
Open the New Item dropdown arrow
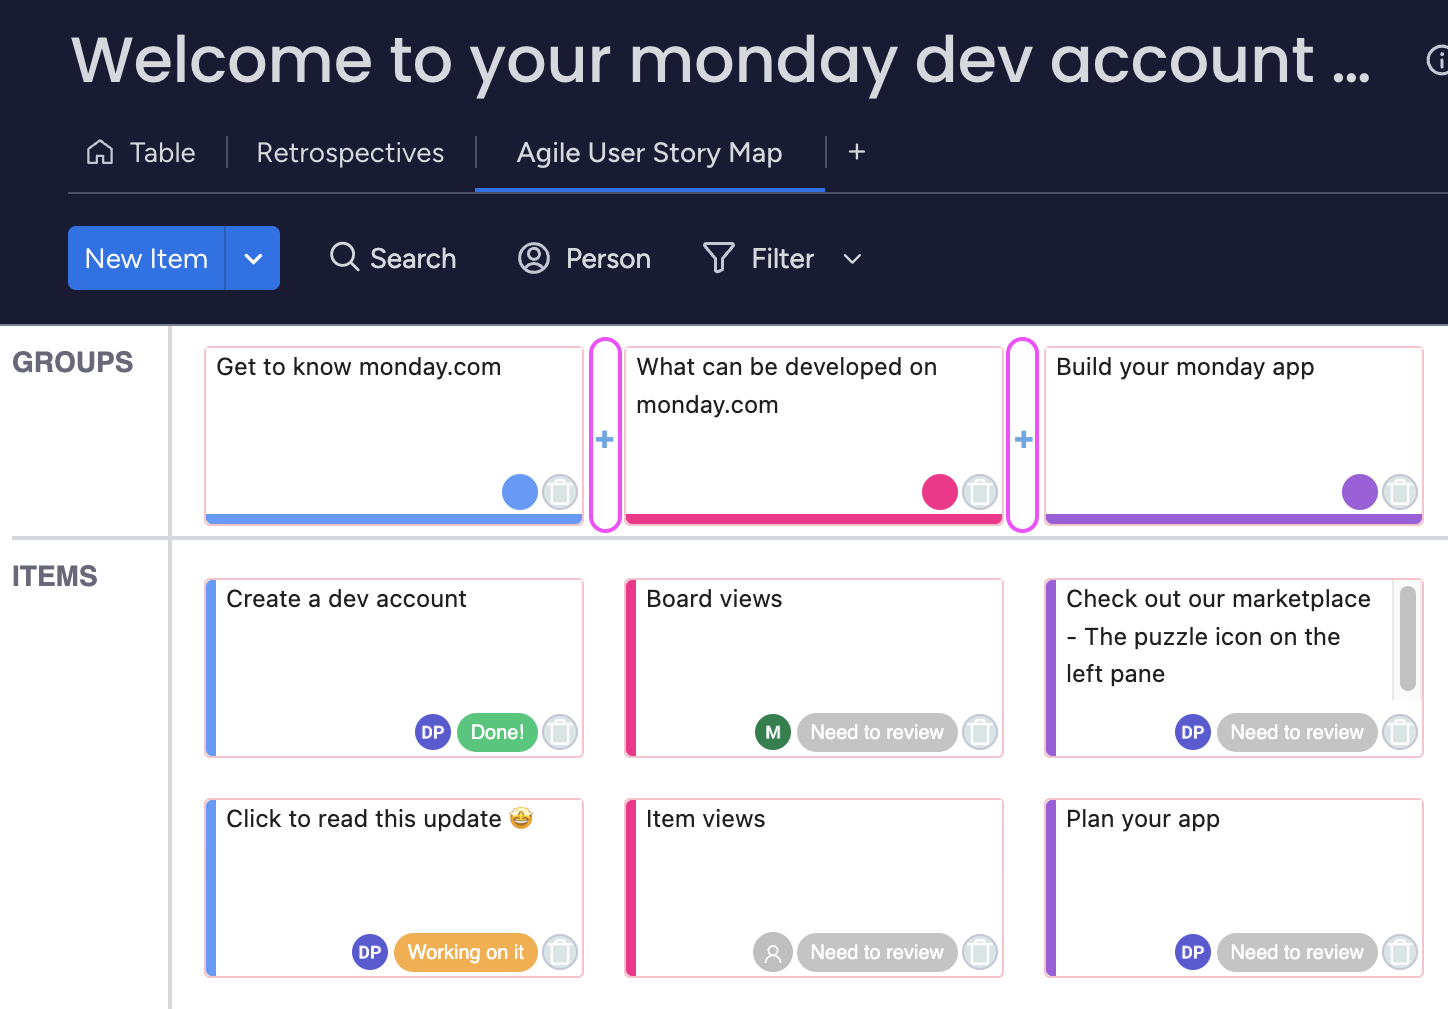pos(253,258)
